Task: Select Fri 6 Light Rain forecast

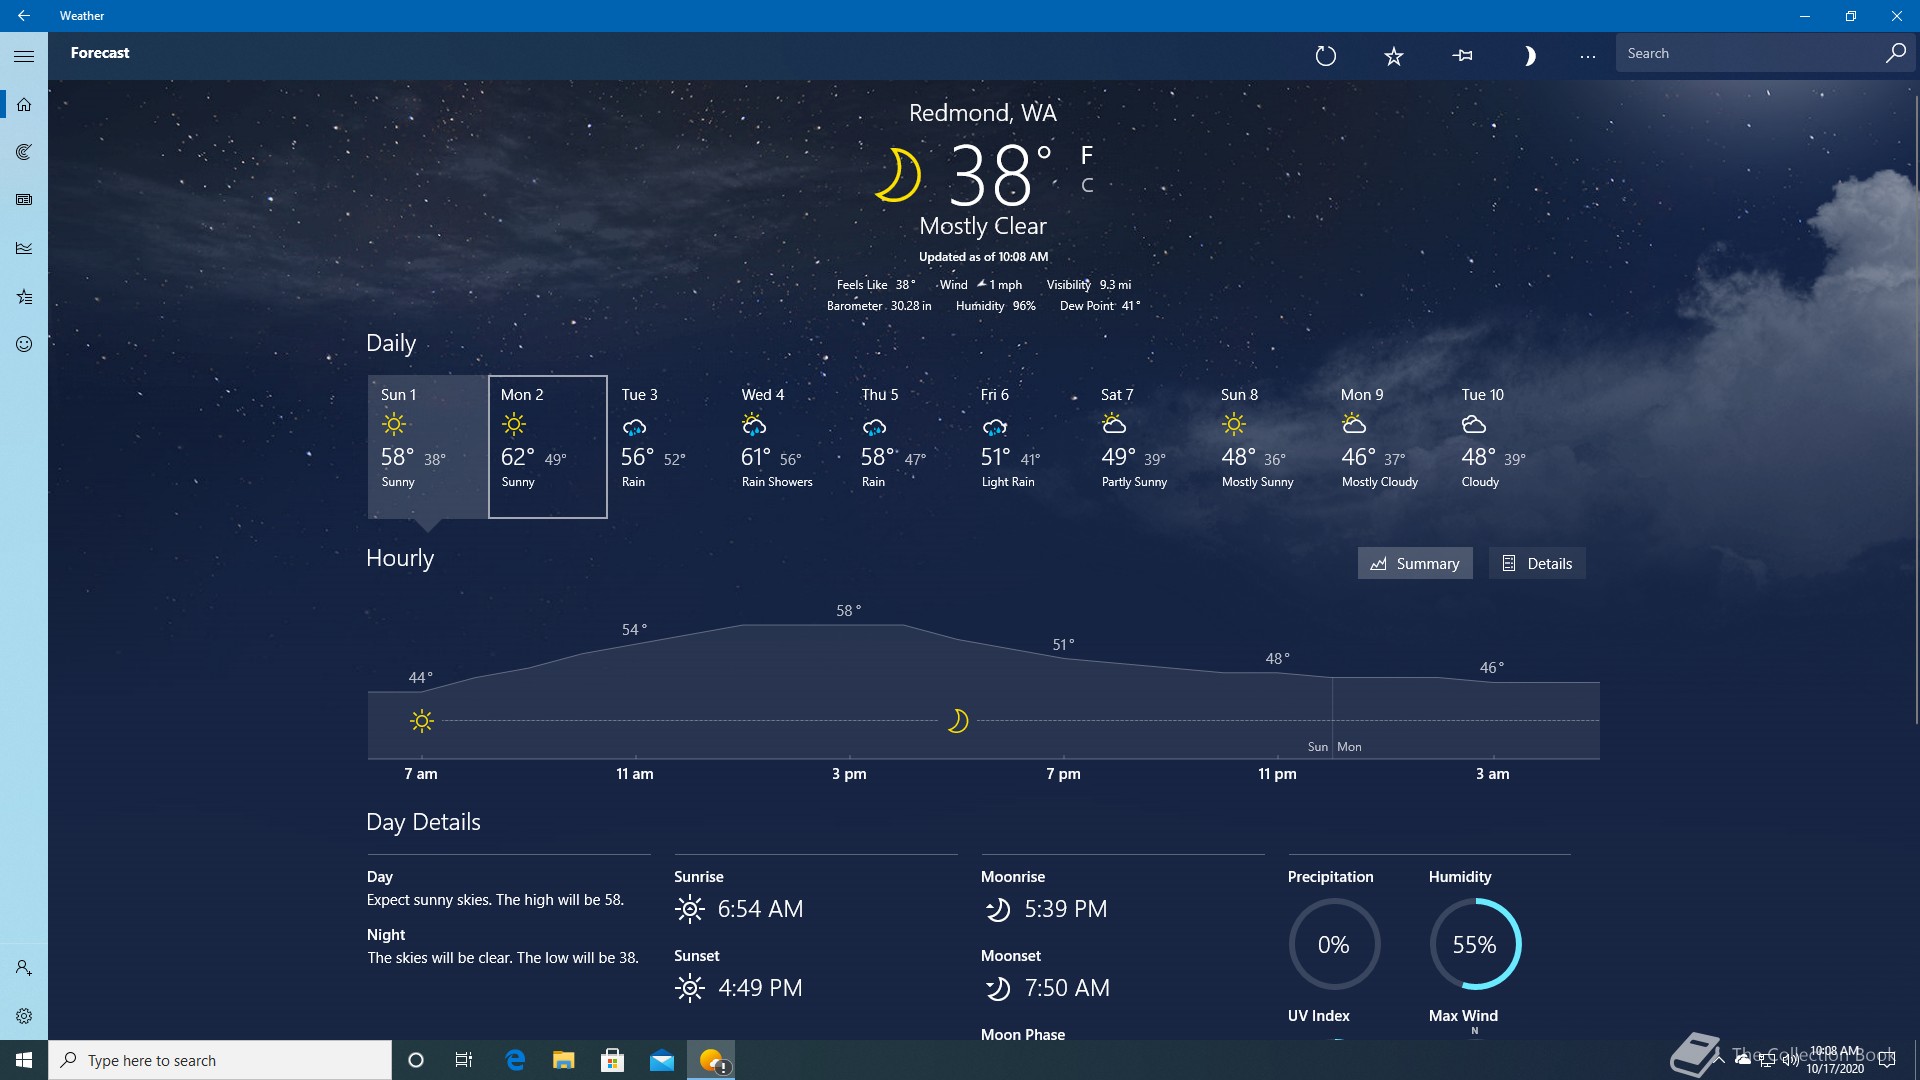Action: (x=1027, y=447)
